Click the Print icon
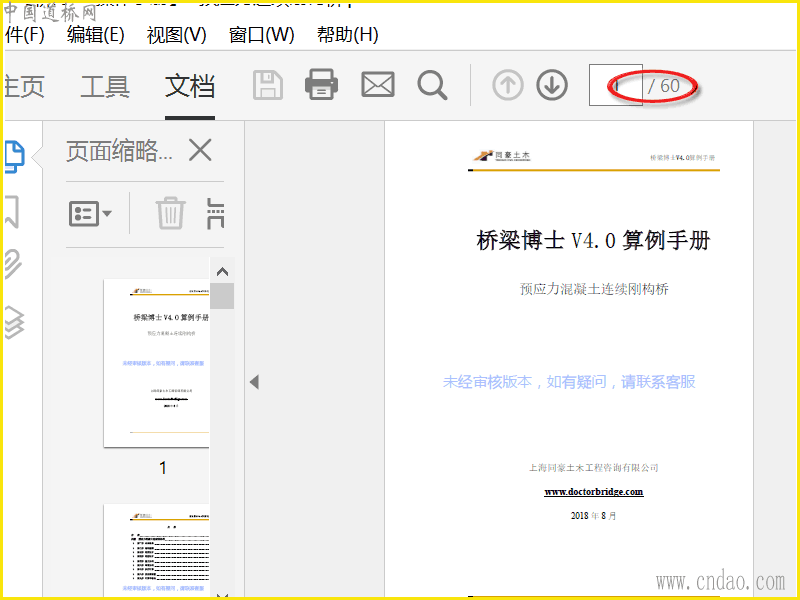Viewport: 800px width, 600px height. coord(321,85)
